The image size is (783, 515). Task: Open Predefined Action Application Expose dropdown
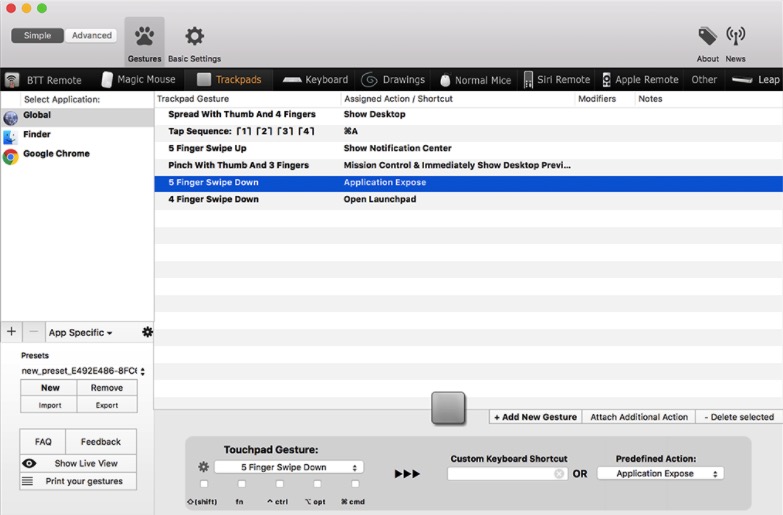(660, 474)
